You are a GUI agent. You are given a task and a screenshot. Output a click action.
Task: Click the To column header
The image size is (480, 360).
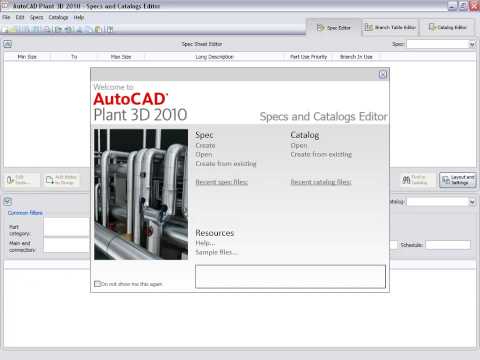[x=74, y=57]
